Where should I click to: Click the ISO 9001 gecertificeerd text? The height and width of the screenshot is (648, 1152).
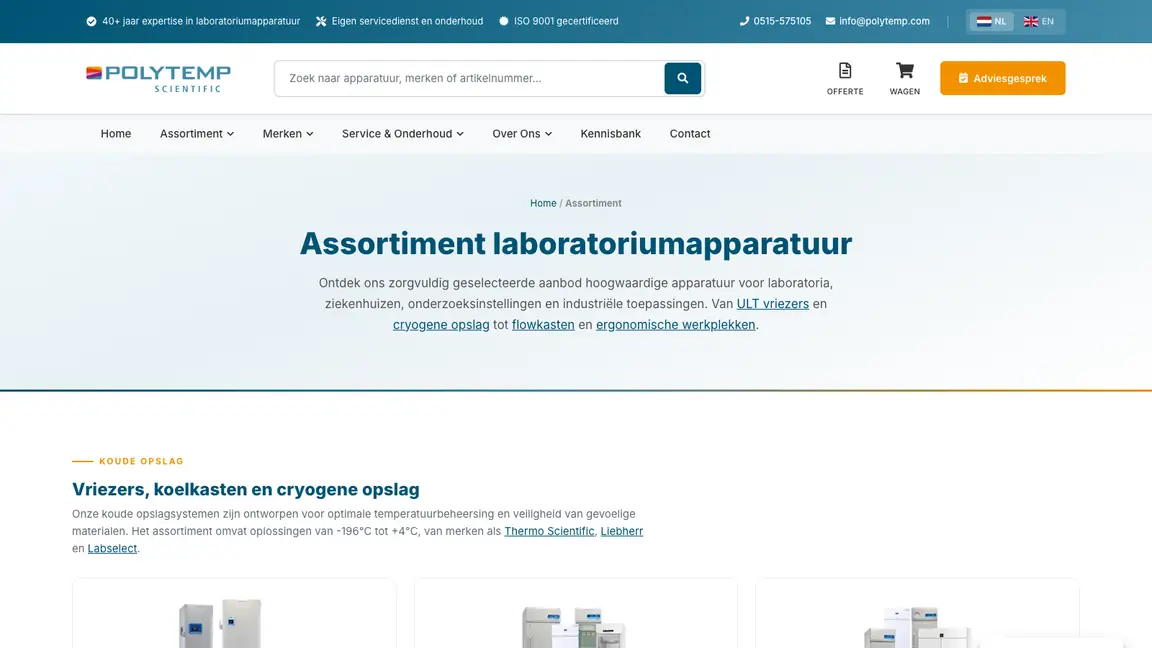[566, 21]
